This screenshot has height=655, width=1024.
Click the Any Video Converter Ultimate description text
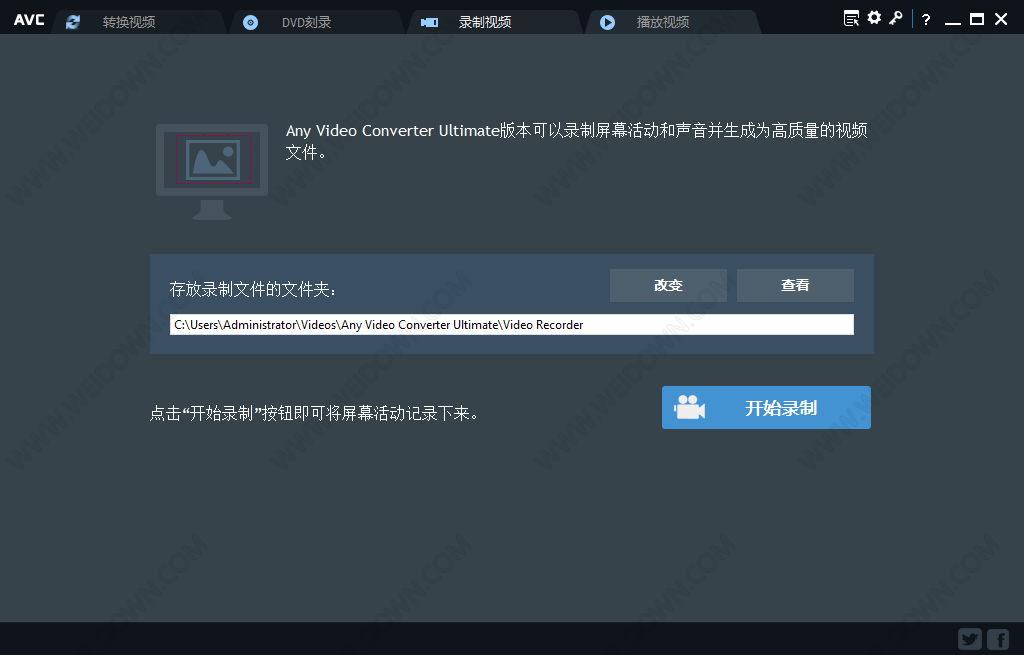577,141
